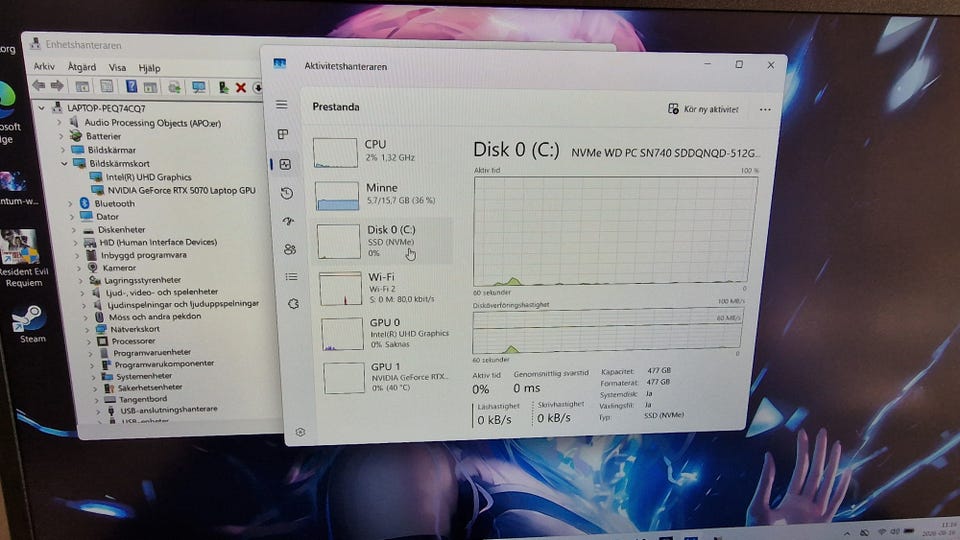Open Users icon in Task Manager sidebar
Screen dimensions: 960x540
pos(290,249)
